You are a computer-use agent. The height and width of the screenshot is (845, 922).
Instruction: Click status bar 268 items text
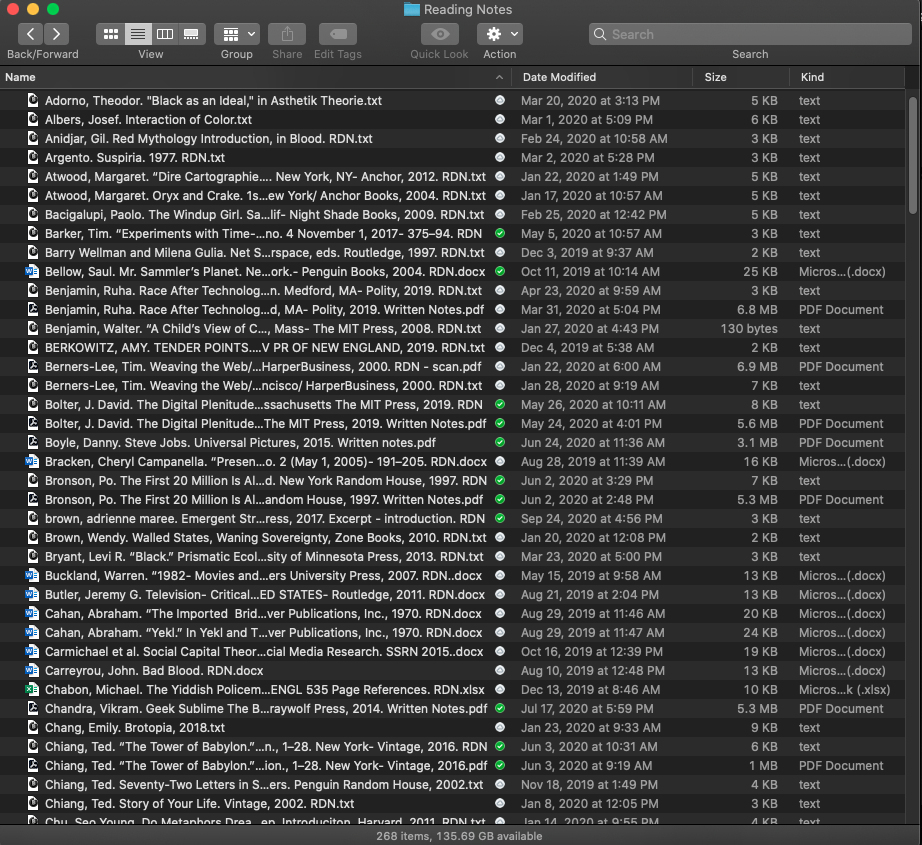pyautogui.click(x=459, y=836)
